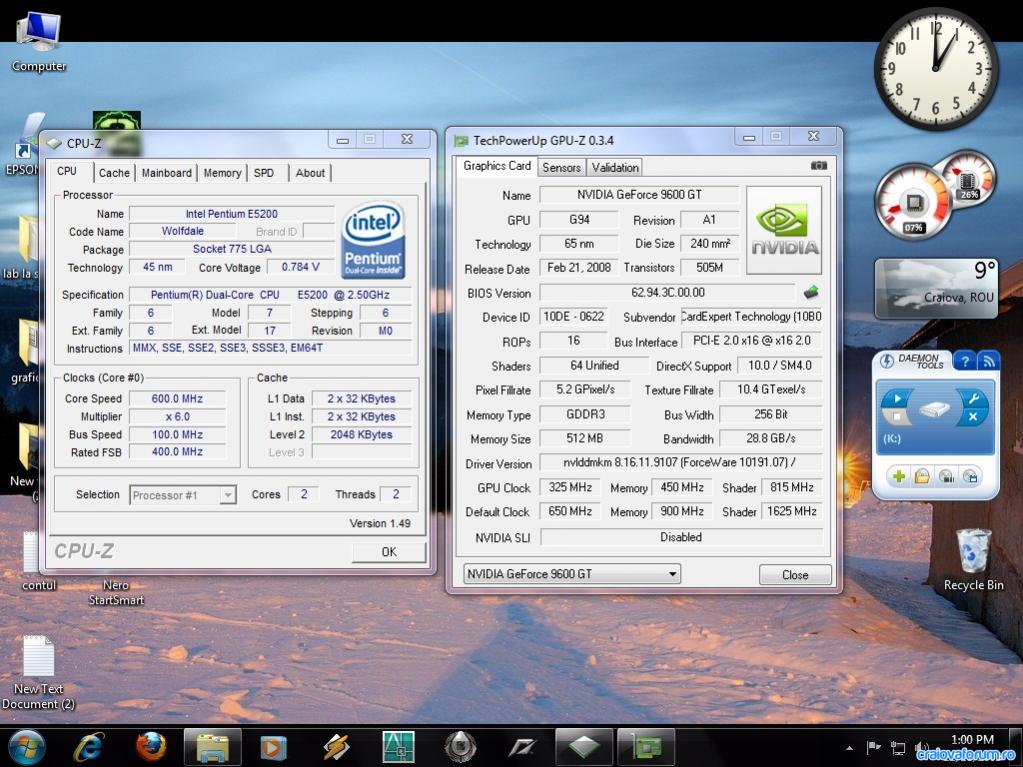
Task: Click the CPU-Z taskbar button
Action: click(x=584, y=747)
